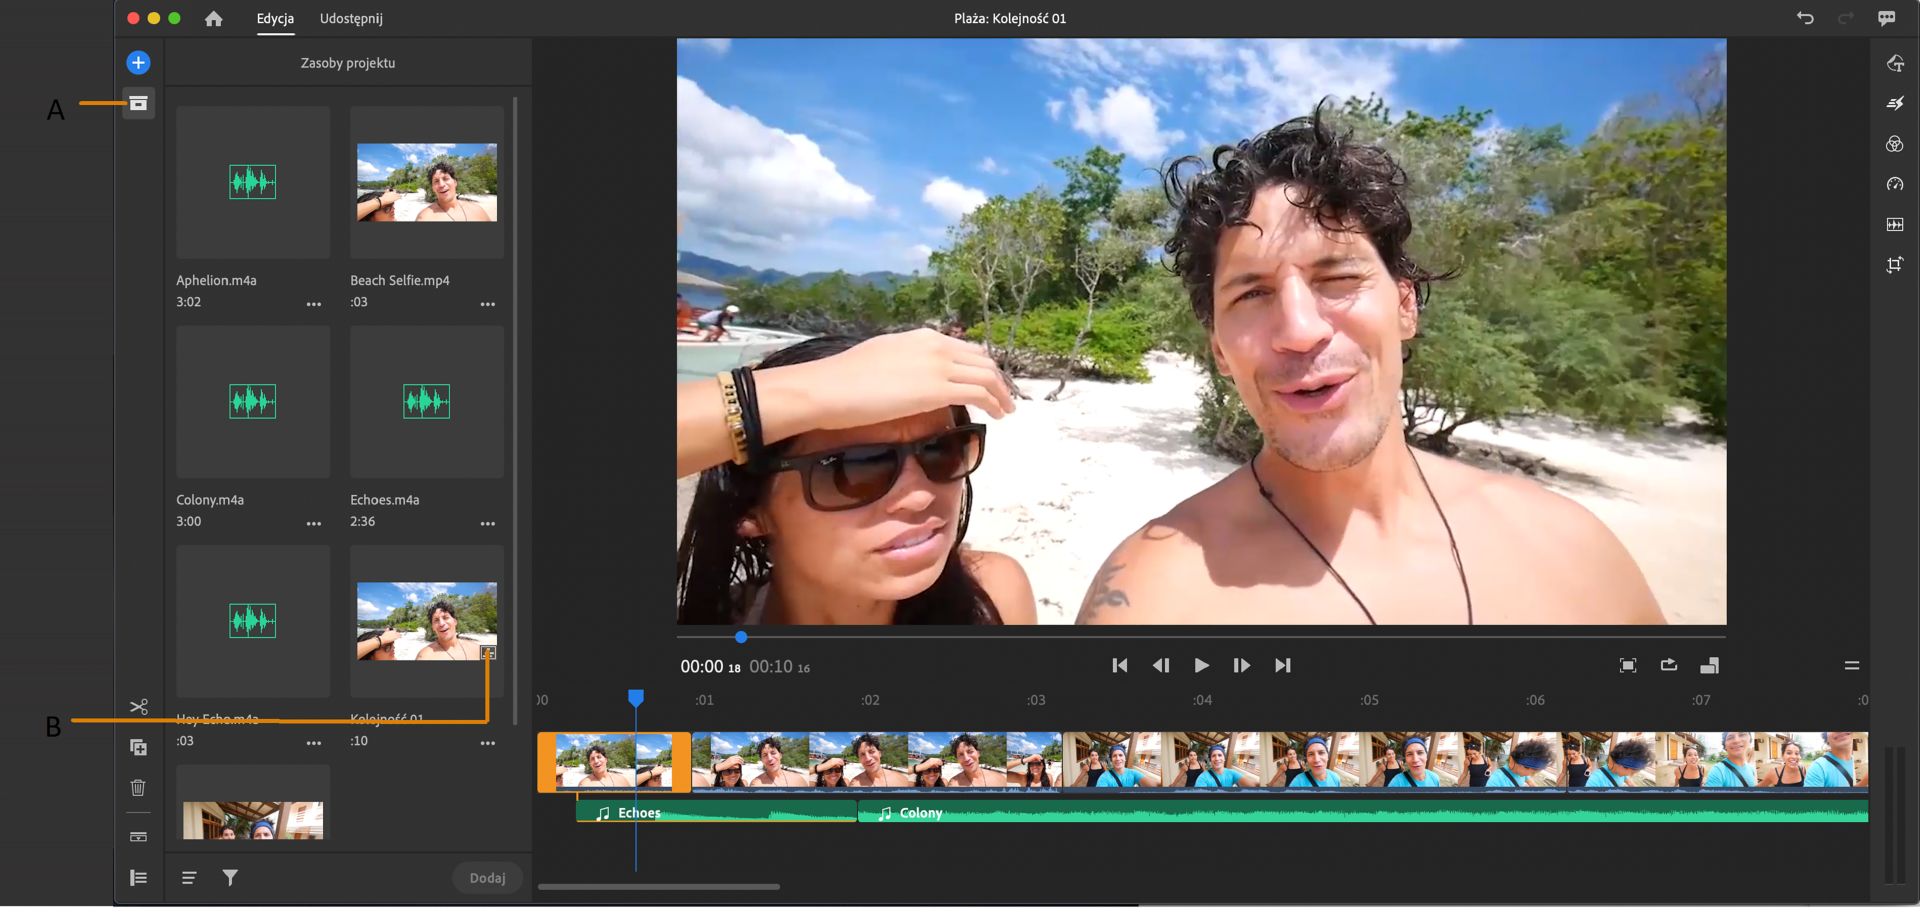Select the first orange-highlighted video clip
Viewport: 1920px width, 920px height.
point(614,763)
